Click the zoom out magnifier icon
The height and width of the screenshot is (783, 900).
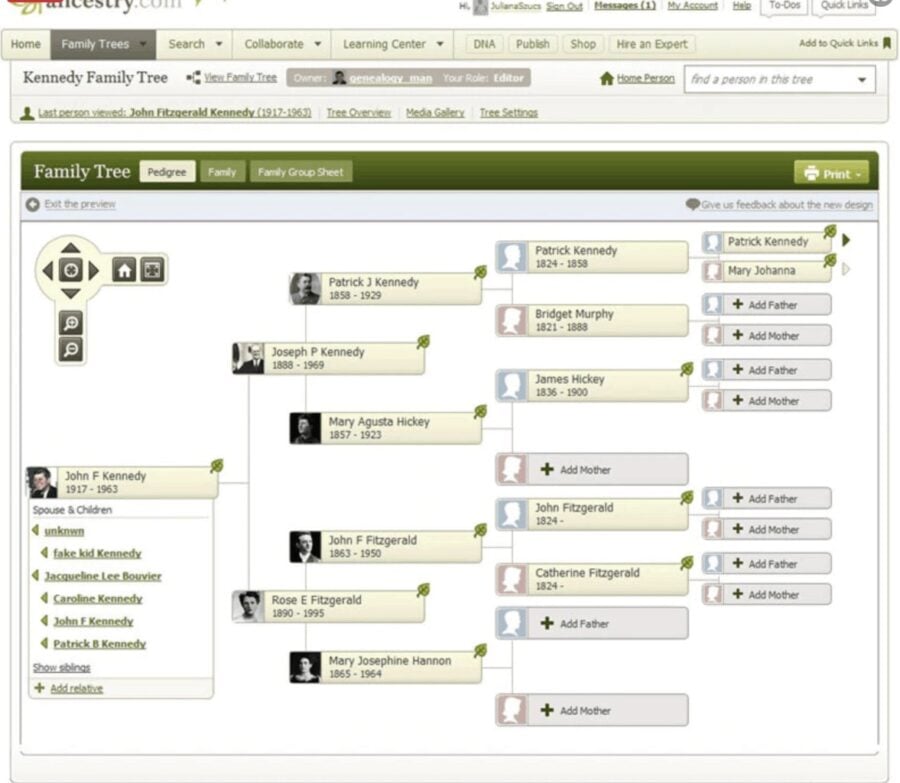(71, 349)
